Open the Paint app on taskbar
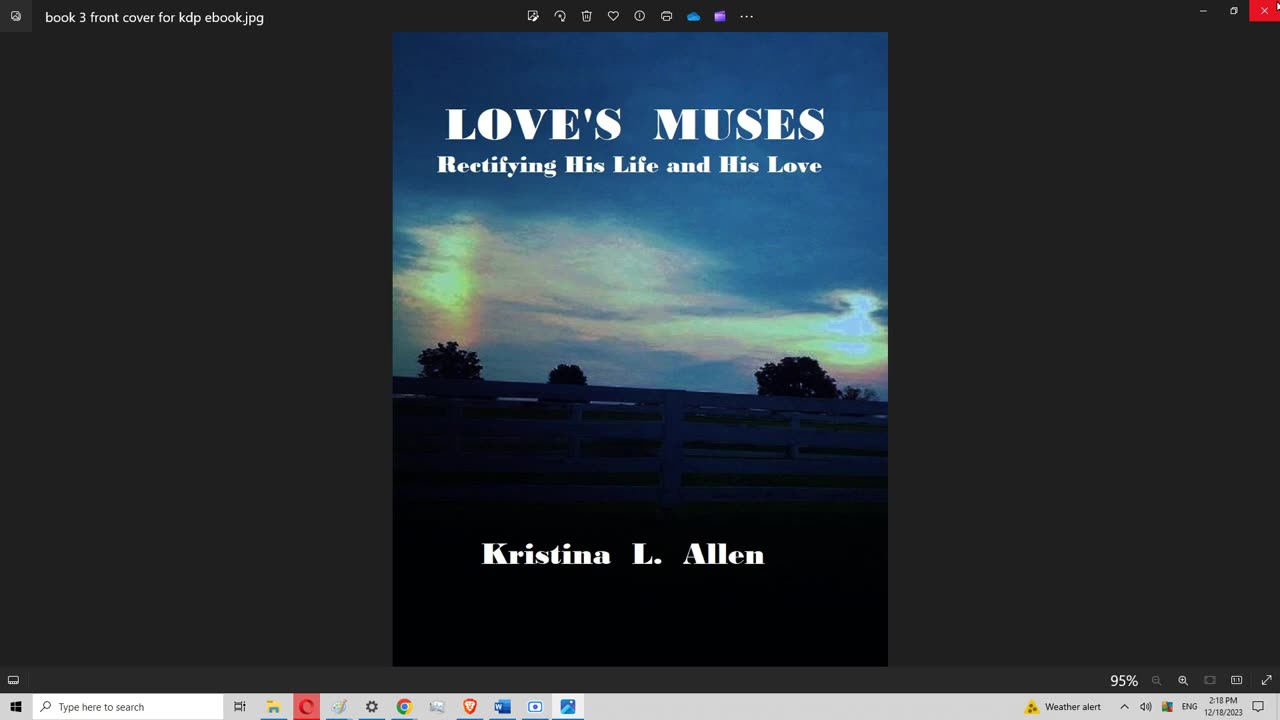Screen dimensions: 1280x720 tap(339, 707)
